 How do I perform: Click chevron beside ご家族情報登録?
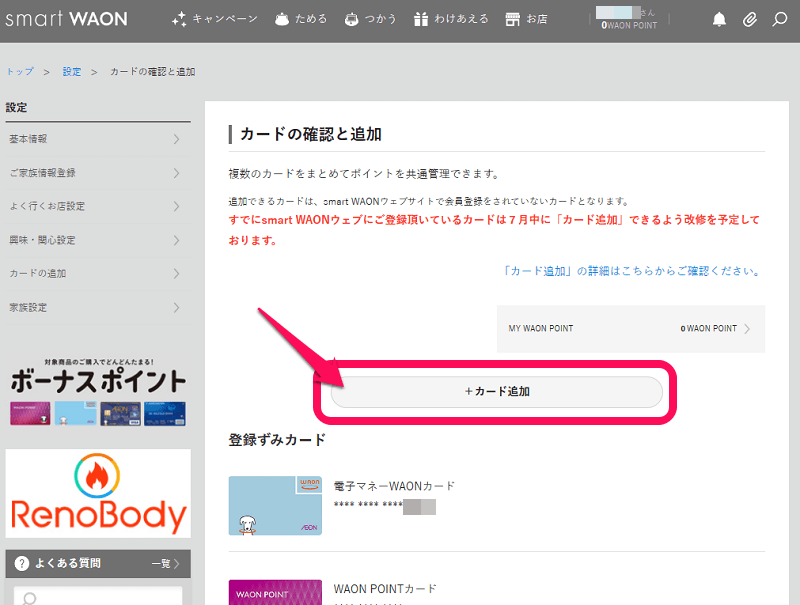click(177, 173)
